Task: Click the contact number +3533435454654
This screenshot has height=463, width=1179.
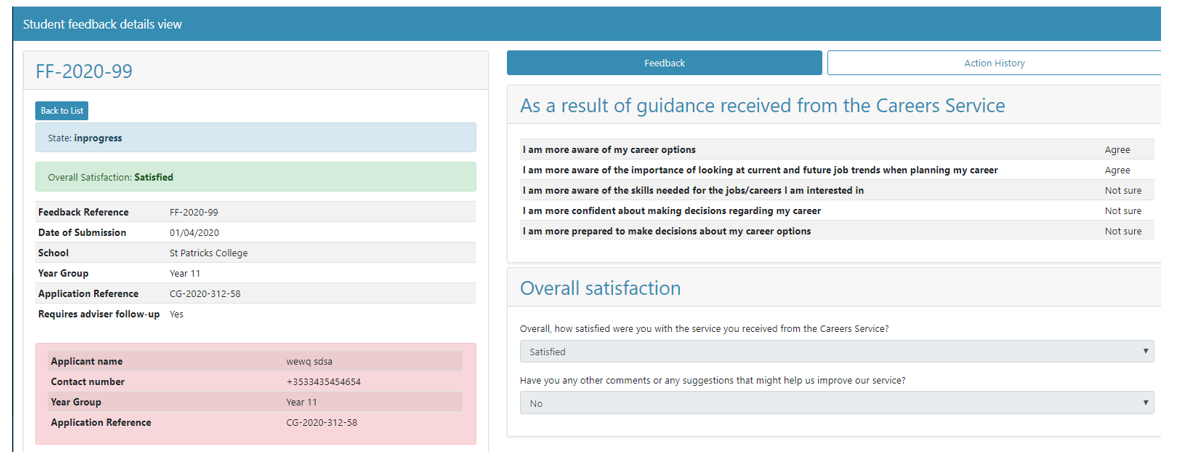Action: (x=323, y=382)
